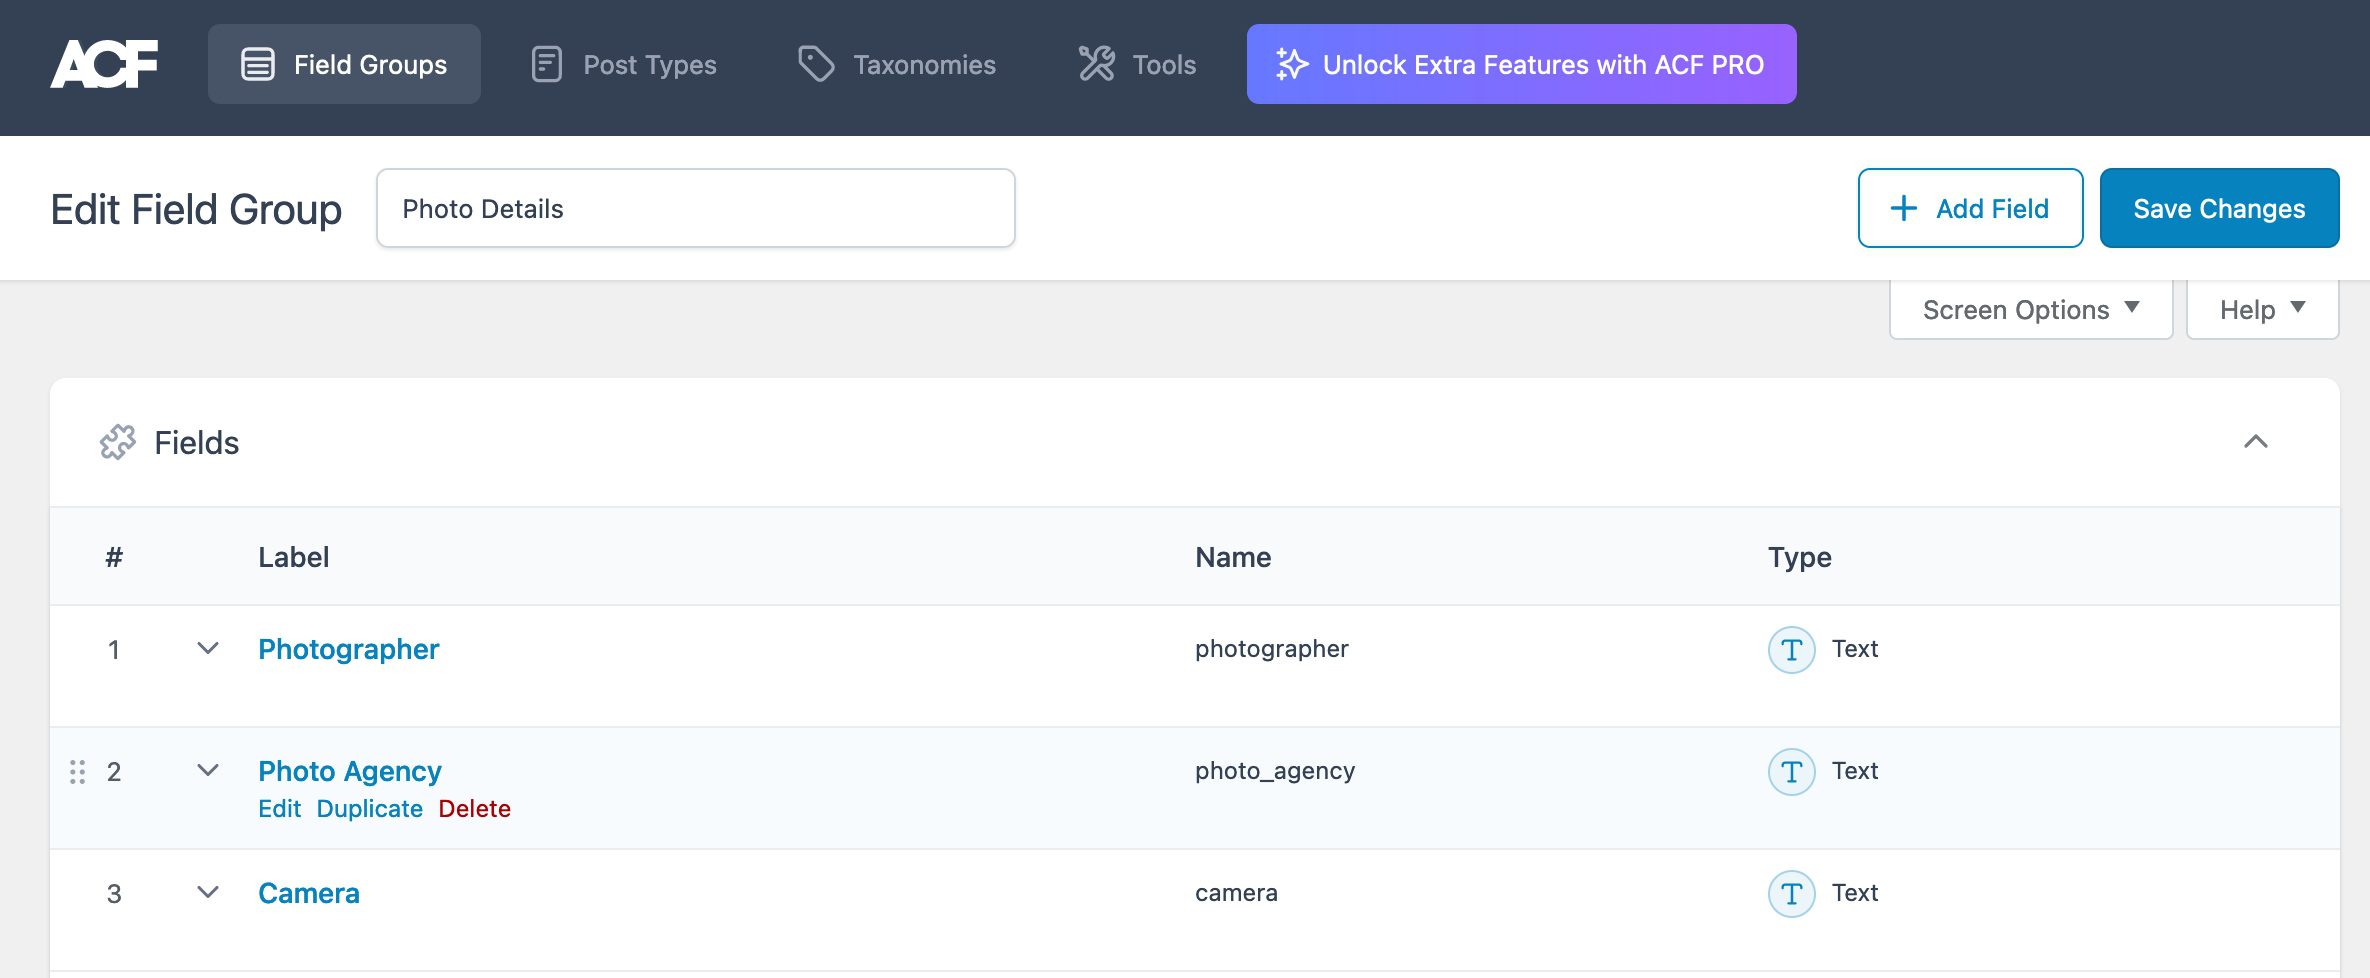Click the drag handle on Photo Agency row
Screen dimensions: 2370x978
coord(77,772)
